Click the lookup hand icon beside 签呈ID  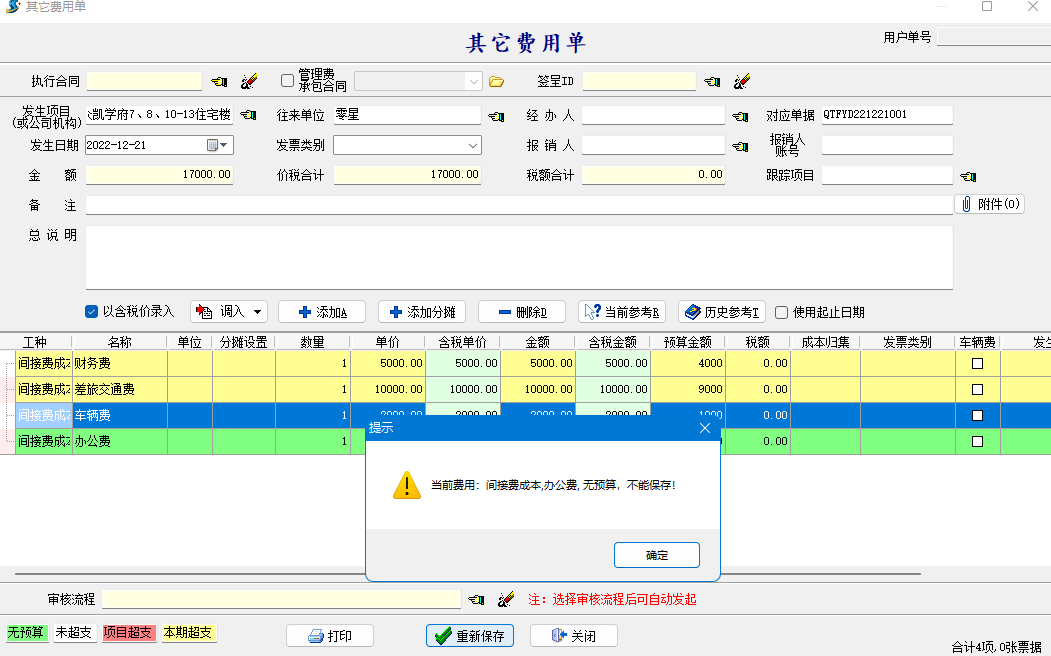click(x=712, y=81)
